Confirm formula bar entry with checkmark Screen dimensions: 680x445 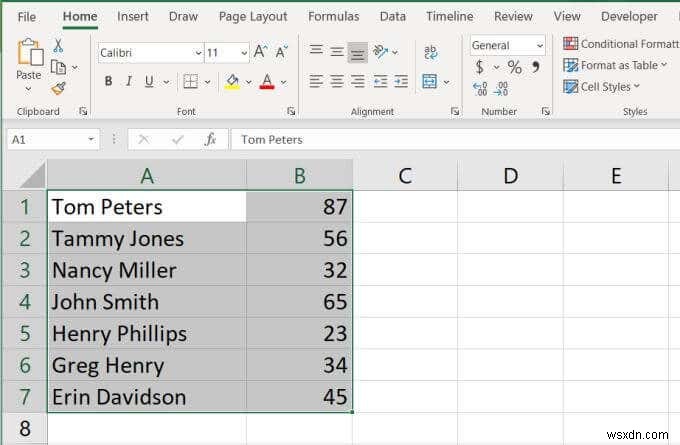177,140
